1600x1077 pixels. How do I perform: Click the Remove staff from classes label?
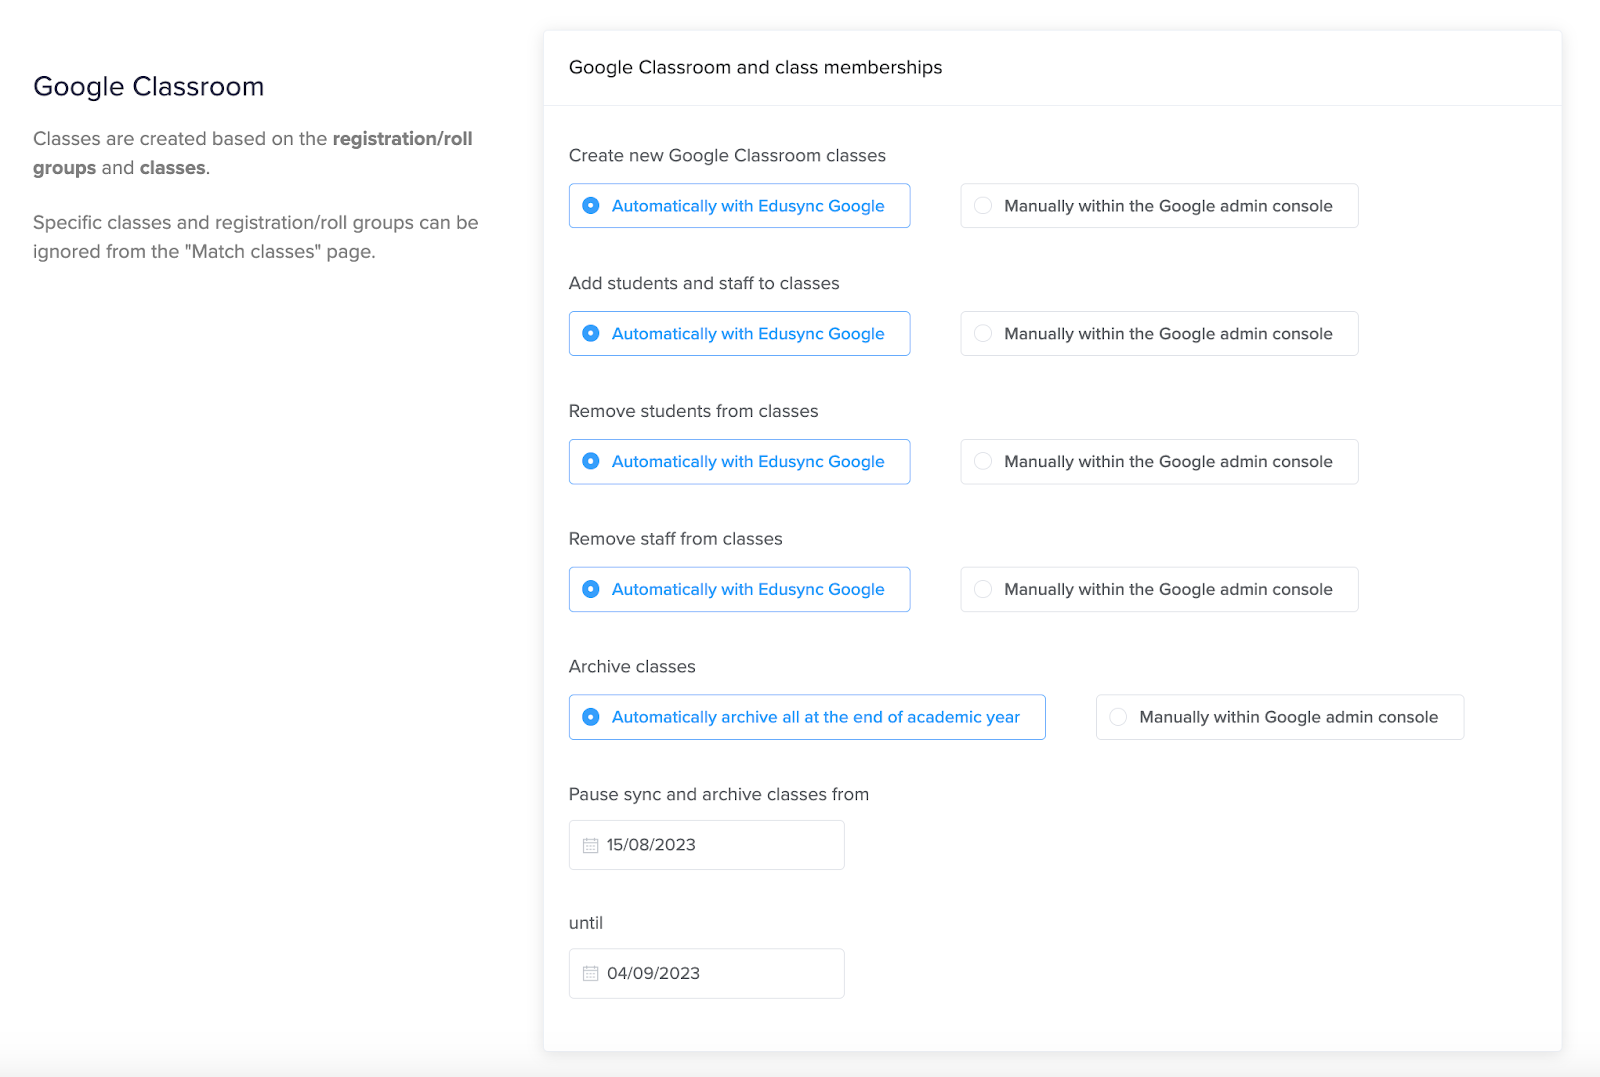pos(675,539)
